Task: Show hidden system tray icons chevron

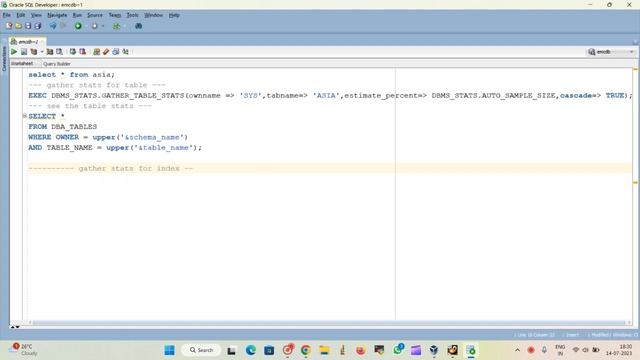Action: [x=517, y=350]
